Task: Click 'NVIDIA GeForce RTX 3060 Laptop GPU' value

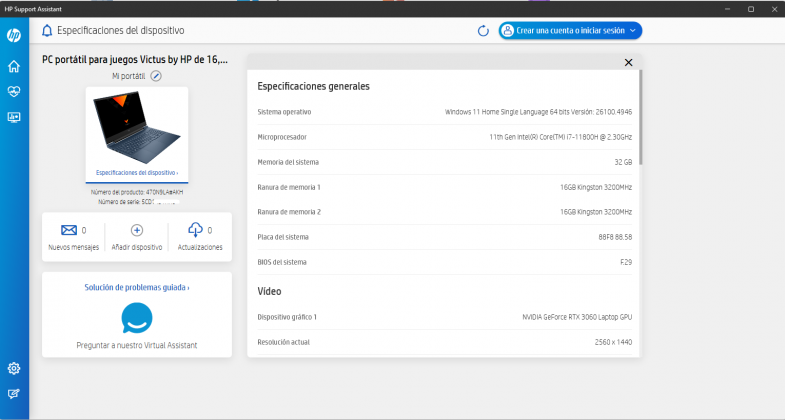Action: click(x=577, y=317)
